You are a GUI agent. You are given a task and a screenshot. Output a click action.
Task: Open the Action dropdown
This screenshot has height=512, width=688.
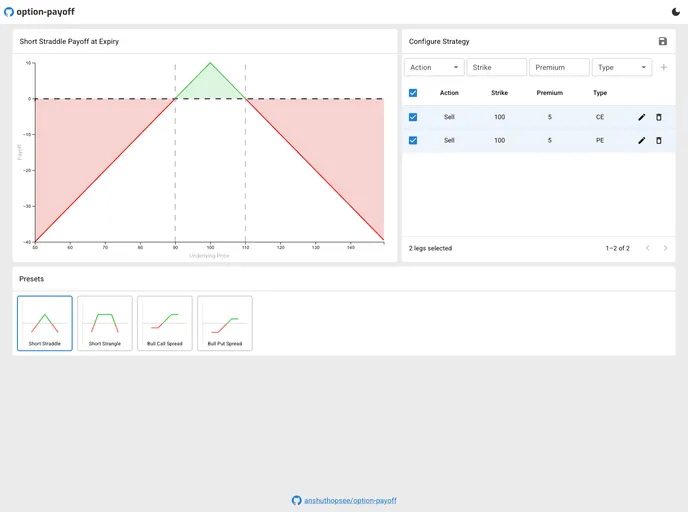pos(434,67)
